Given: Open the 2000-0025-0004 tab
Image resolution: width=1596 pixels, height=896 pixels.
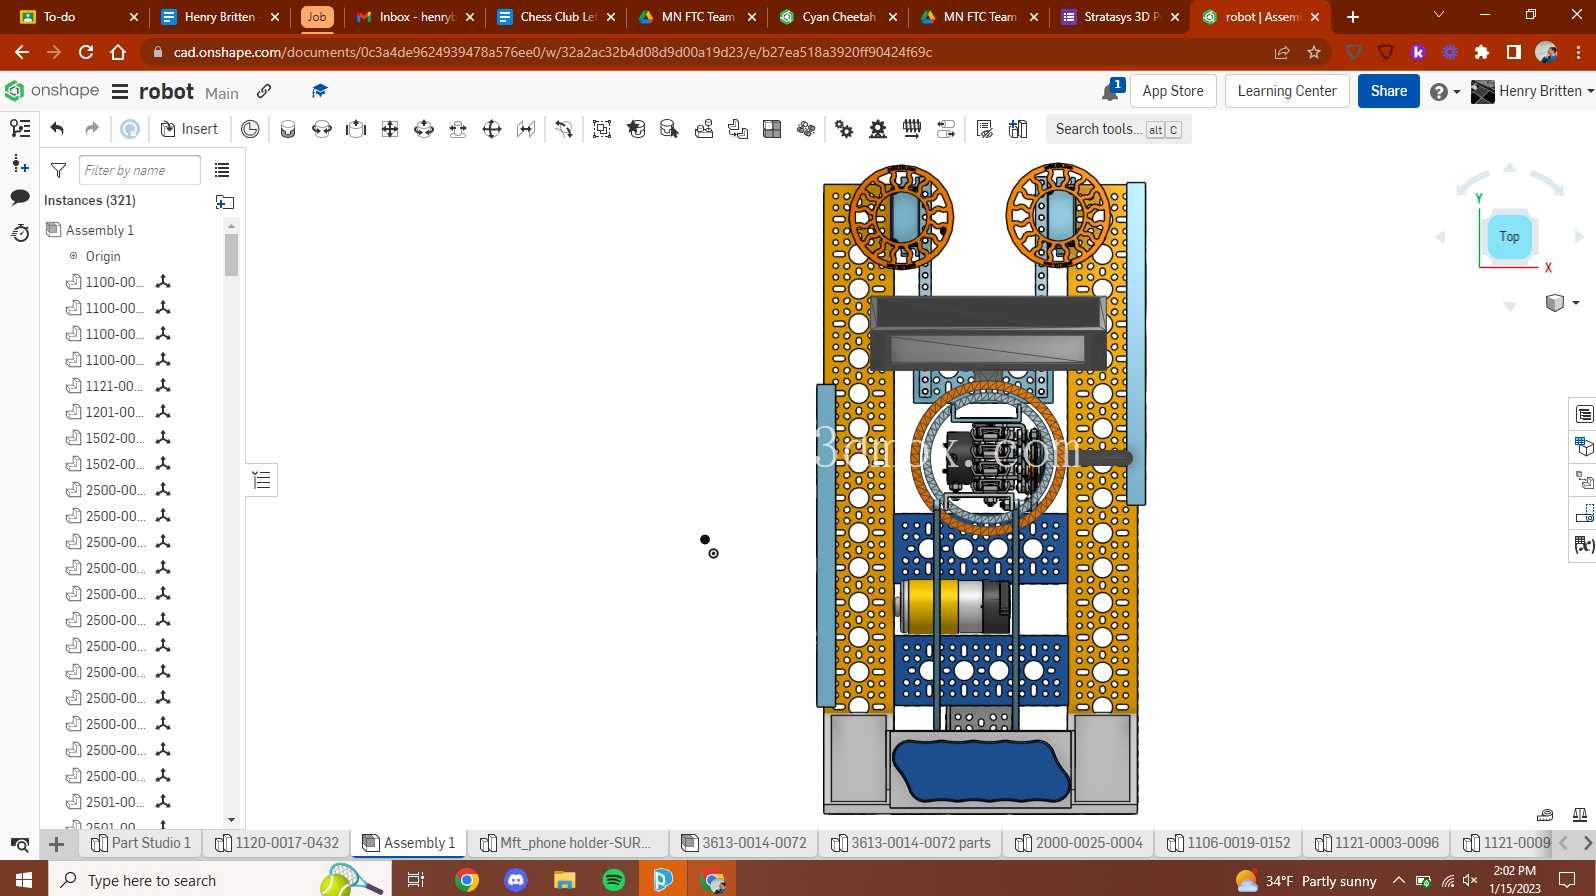Looking at the screenshot, I should click(1079, 843).
